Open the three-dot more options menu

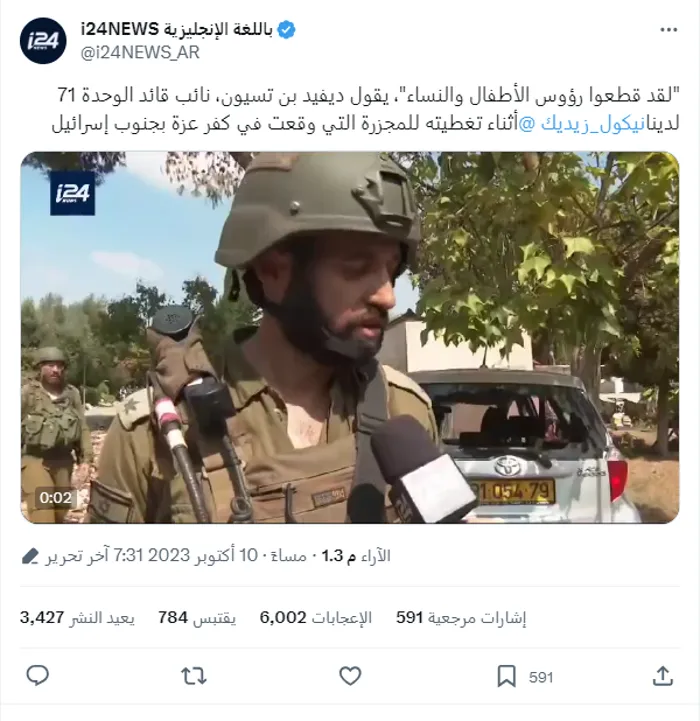pyautogui.click(x=668, y=30)
